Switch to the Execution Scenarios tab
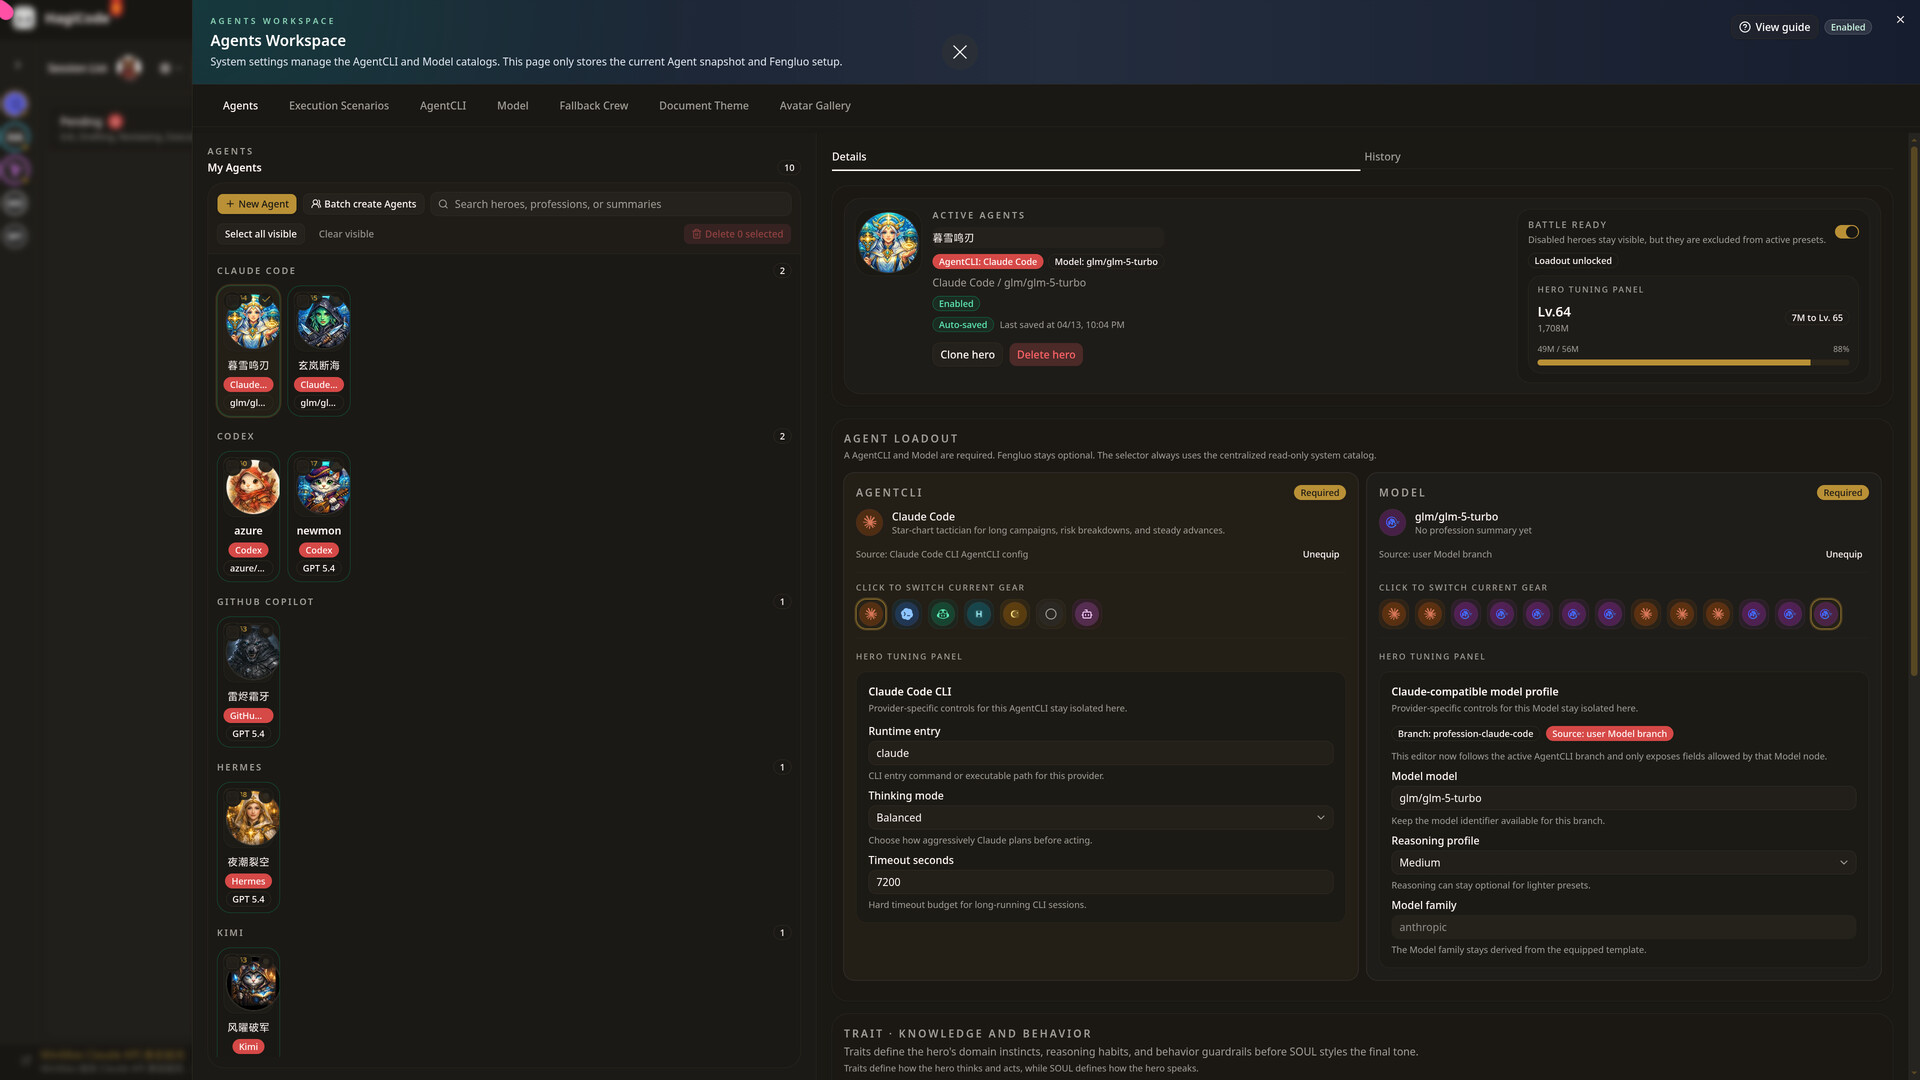The height and width of the screenshot is (1080, 1920). pos(339,106)
